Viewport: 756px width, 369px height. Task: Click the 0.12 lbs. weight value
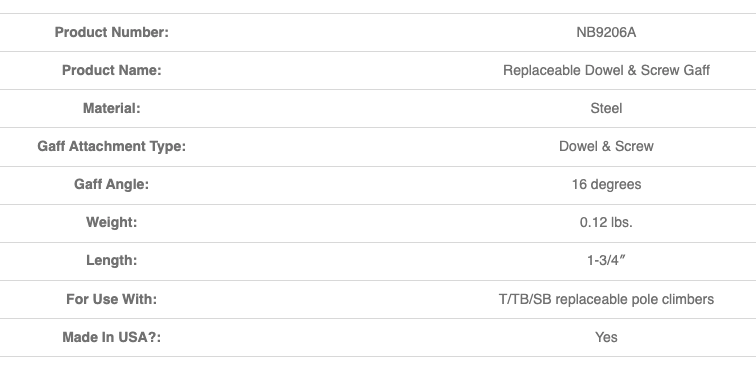click(606, 222)
